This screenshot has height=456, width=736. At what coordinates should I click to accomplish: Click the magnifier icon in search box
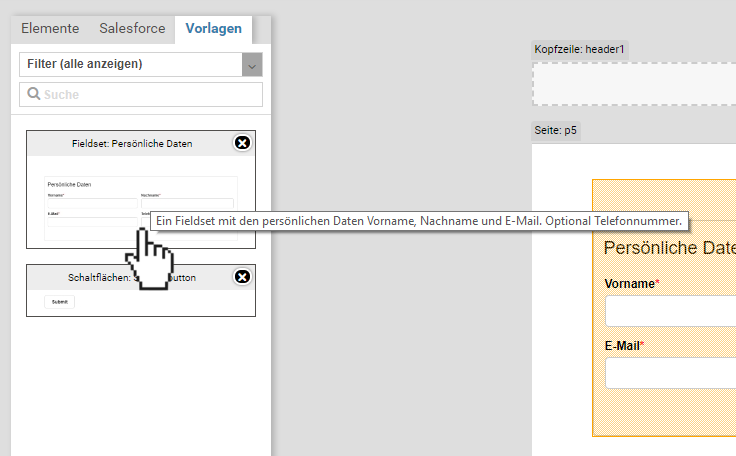point(33,94)
